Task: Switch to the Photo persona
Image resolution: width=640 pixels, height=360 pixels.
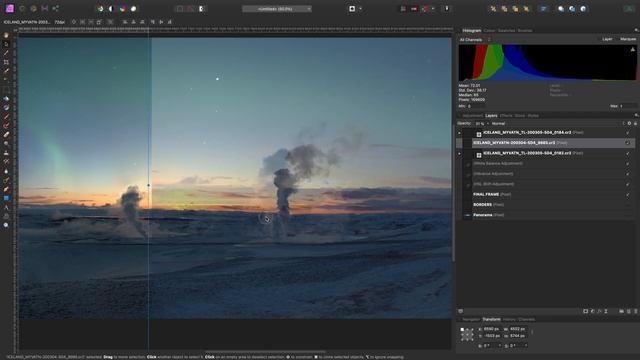Action: coord(10,9)
